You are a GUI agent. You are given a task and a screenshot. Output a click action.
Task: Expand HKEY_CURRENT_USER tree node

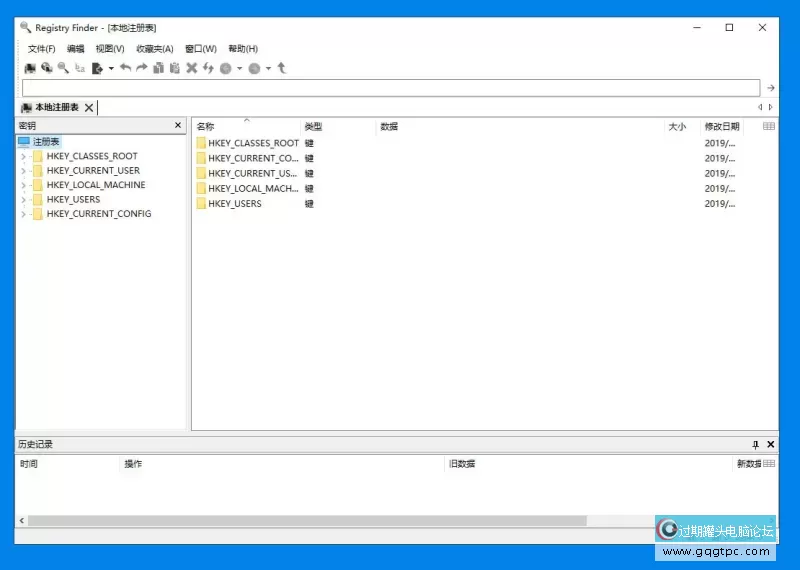tap(23, 171)
